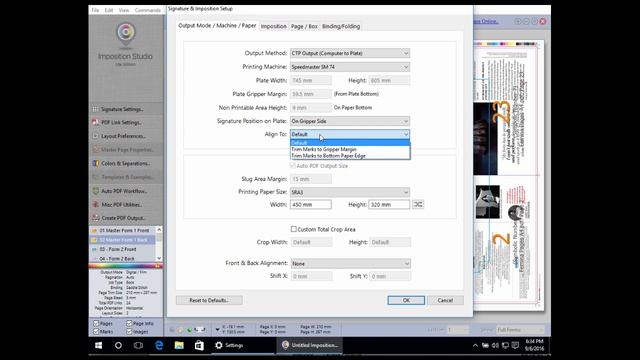This screenshot has height=360, width=640.
Task: Switch to the Page / Box tab
Action: (x=304, y=26)
